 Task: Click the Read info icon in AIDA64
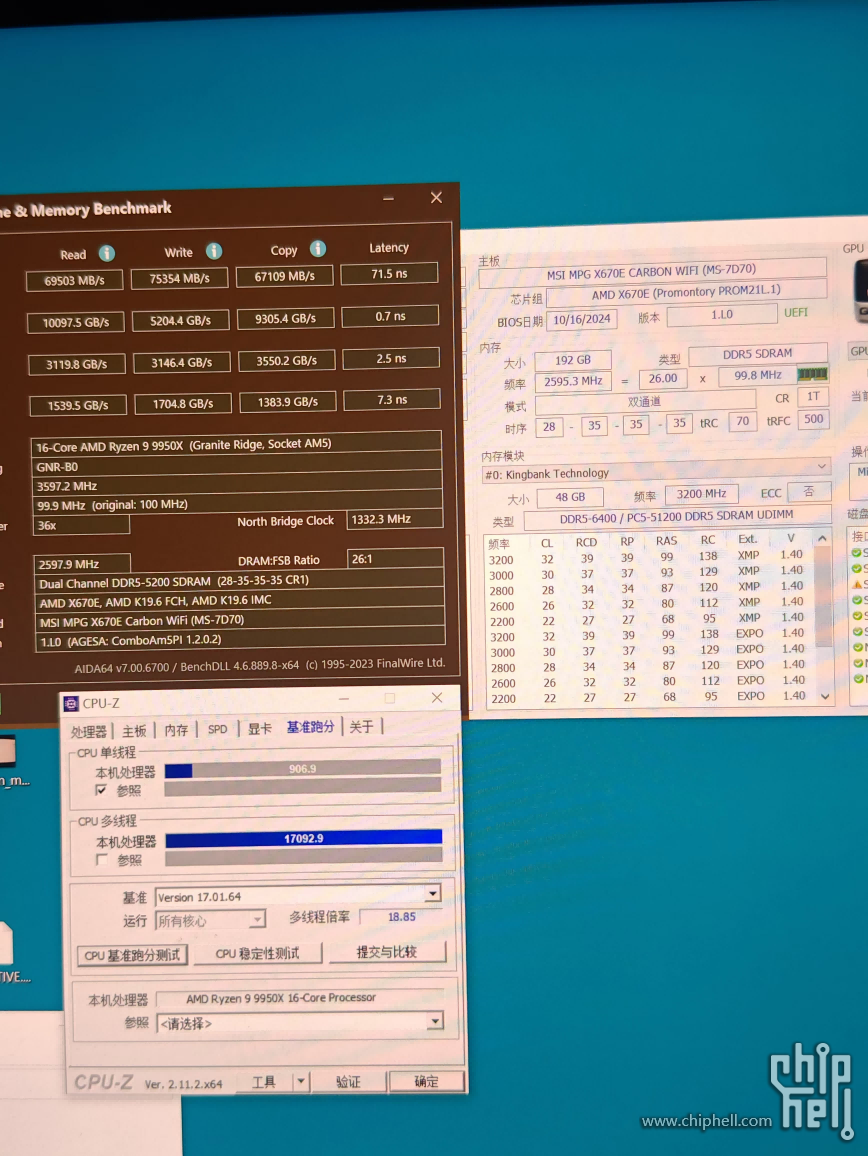pyautogui.click(x=107, y=254)
